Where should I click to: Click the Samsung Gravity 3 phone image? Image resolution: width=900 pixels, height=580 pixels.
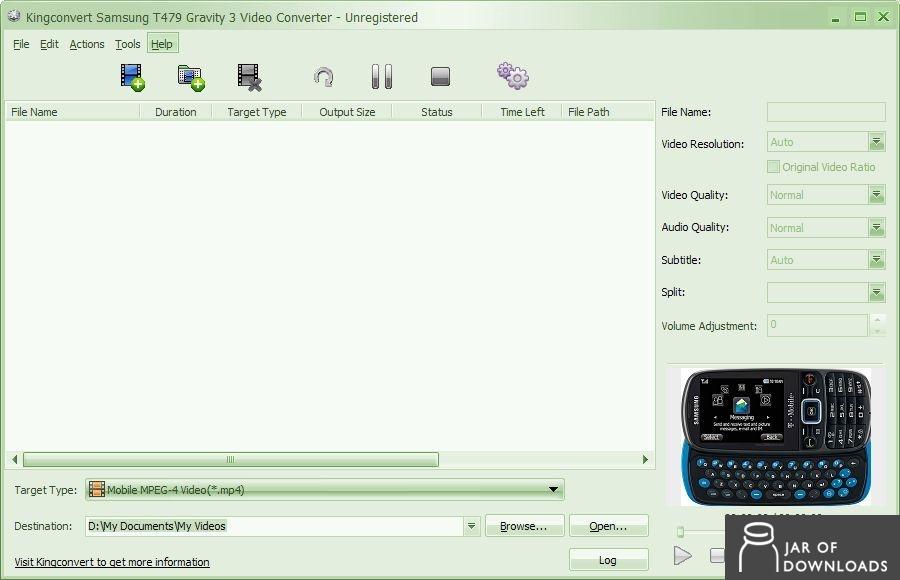[x=775, y=436]
